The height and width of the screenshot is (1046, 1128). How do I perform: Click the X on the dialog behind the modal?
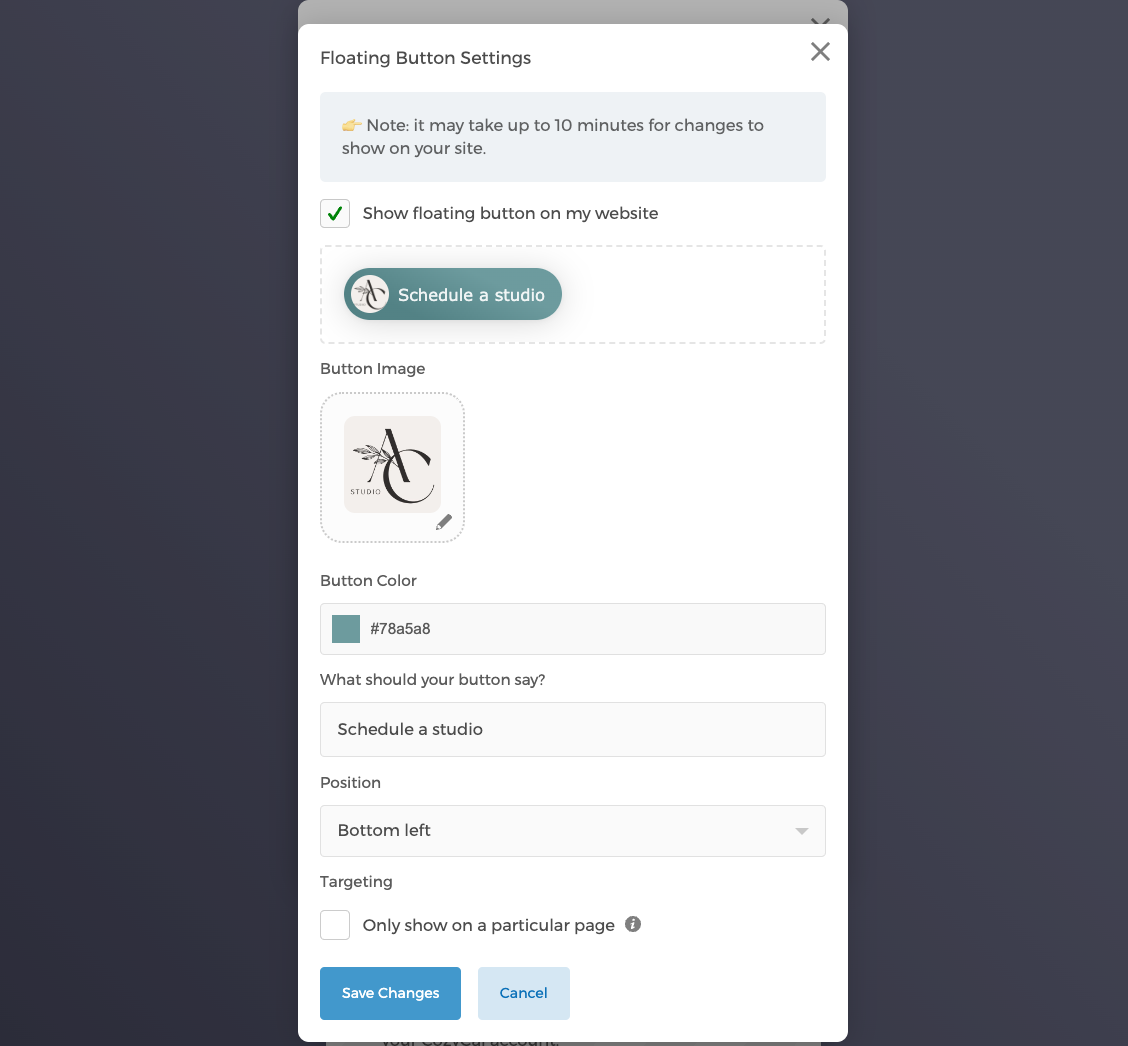pyautogui.click(x=820, y=22)
